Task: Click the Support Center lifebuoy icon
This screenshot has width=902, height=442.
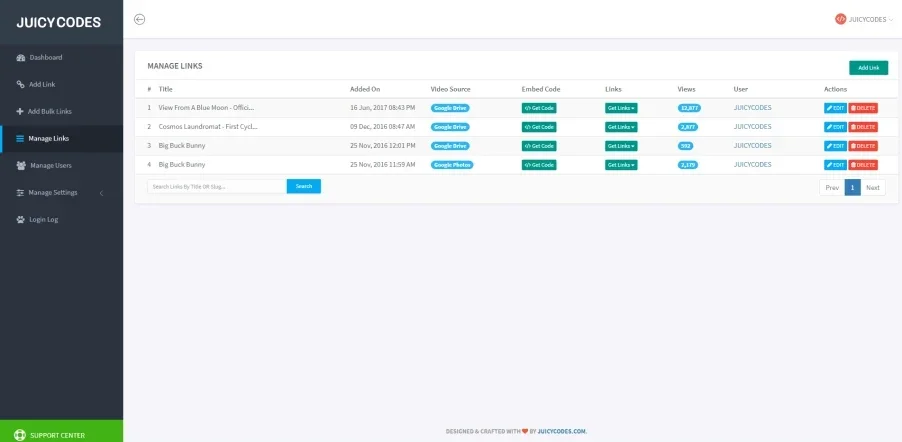Action: pos(20,436)
